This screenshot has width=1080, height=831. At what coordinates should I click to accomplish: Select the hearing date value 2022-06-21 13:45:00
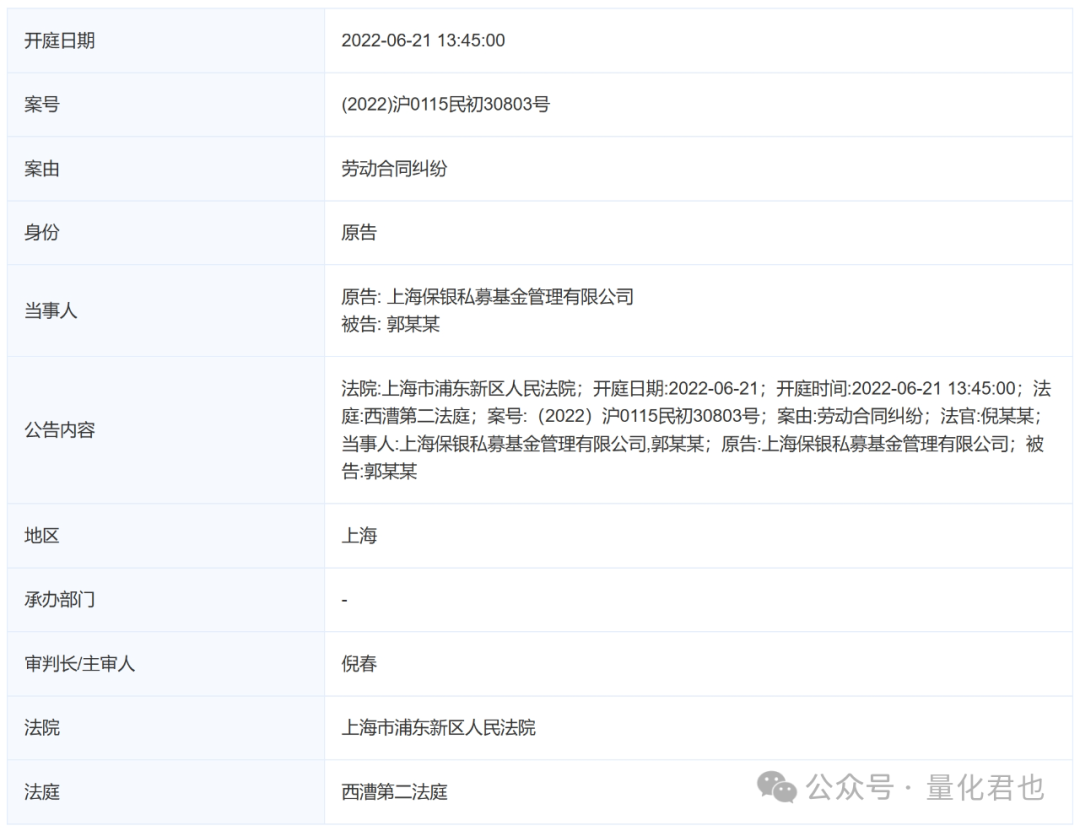(423, 41)
